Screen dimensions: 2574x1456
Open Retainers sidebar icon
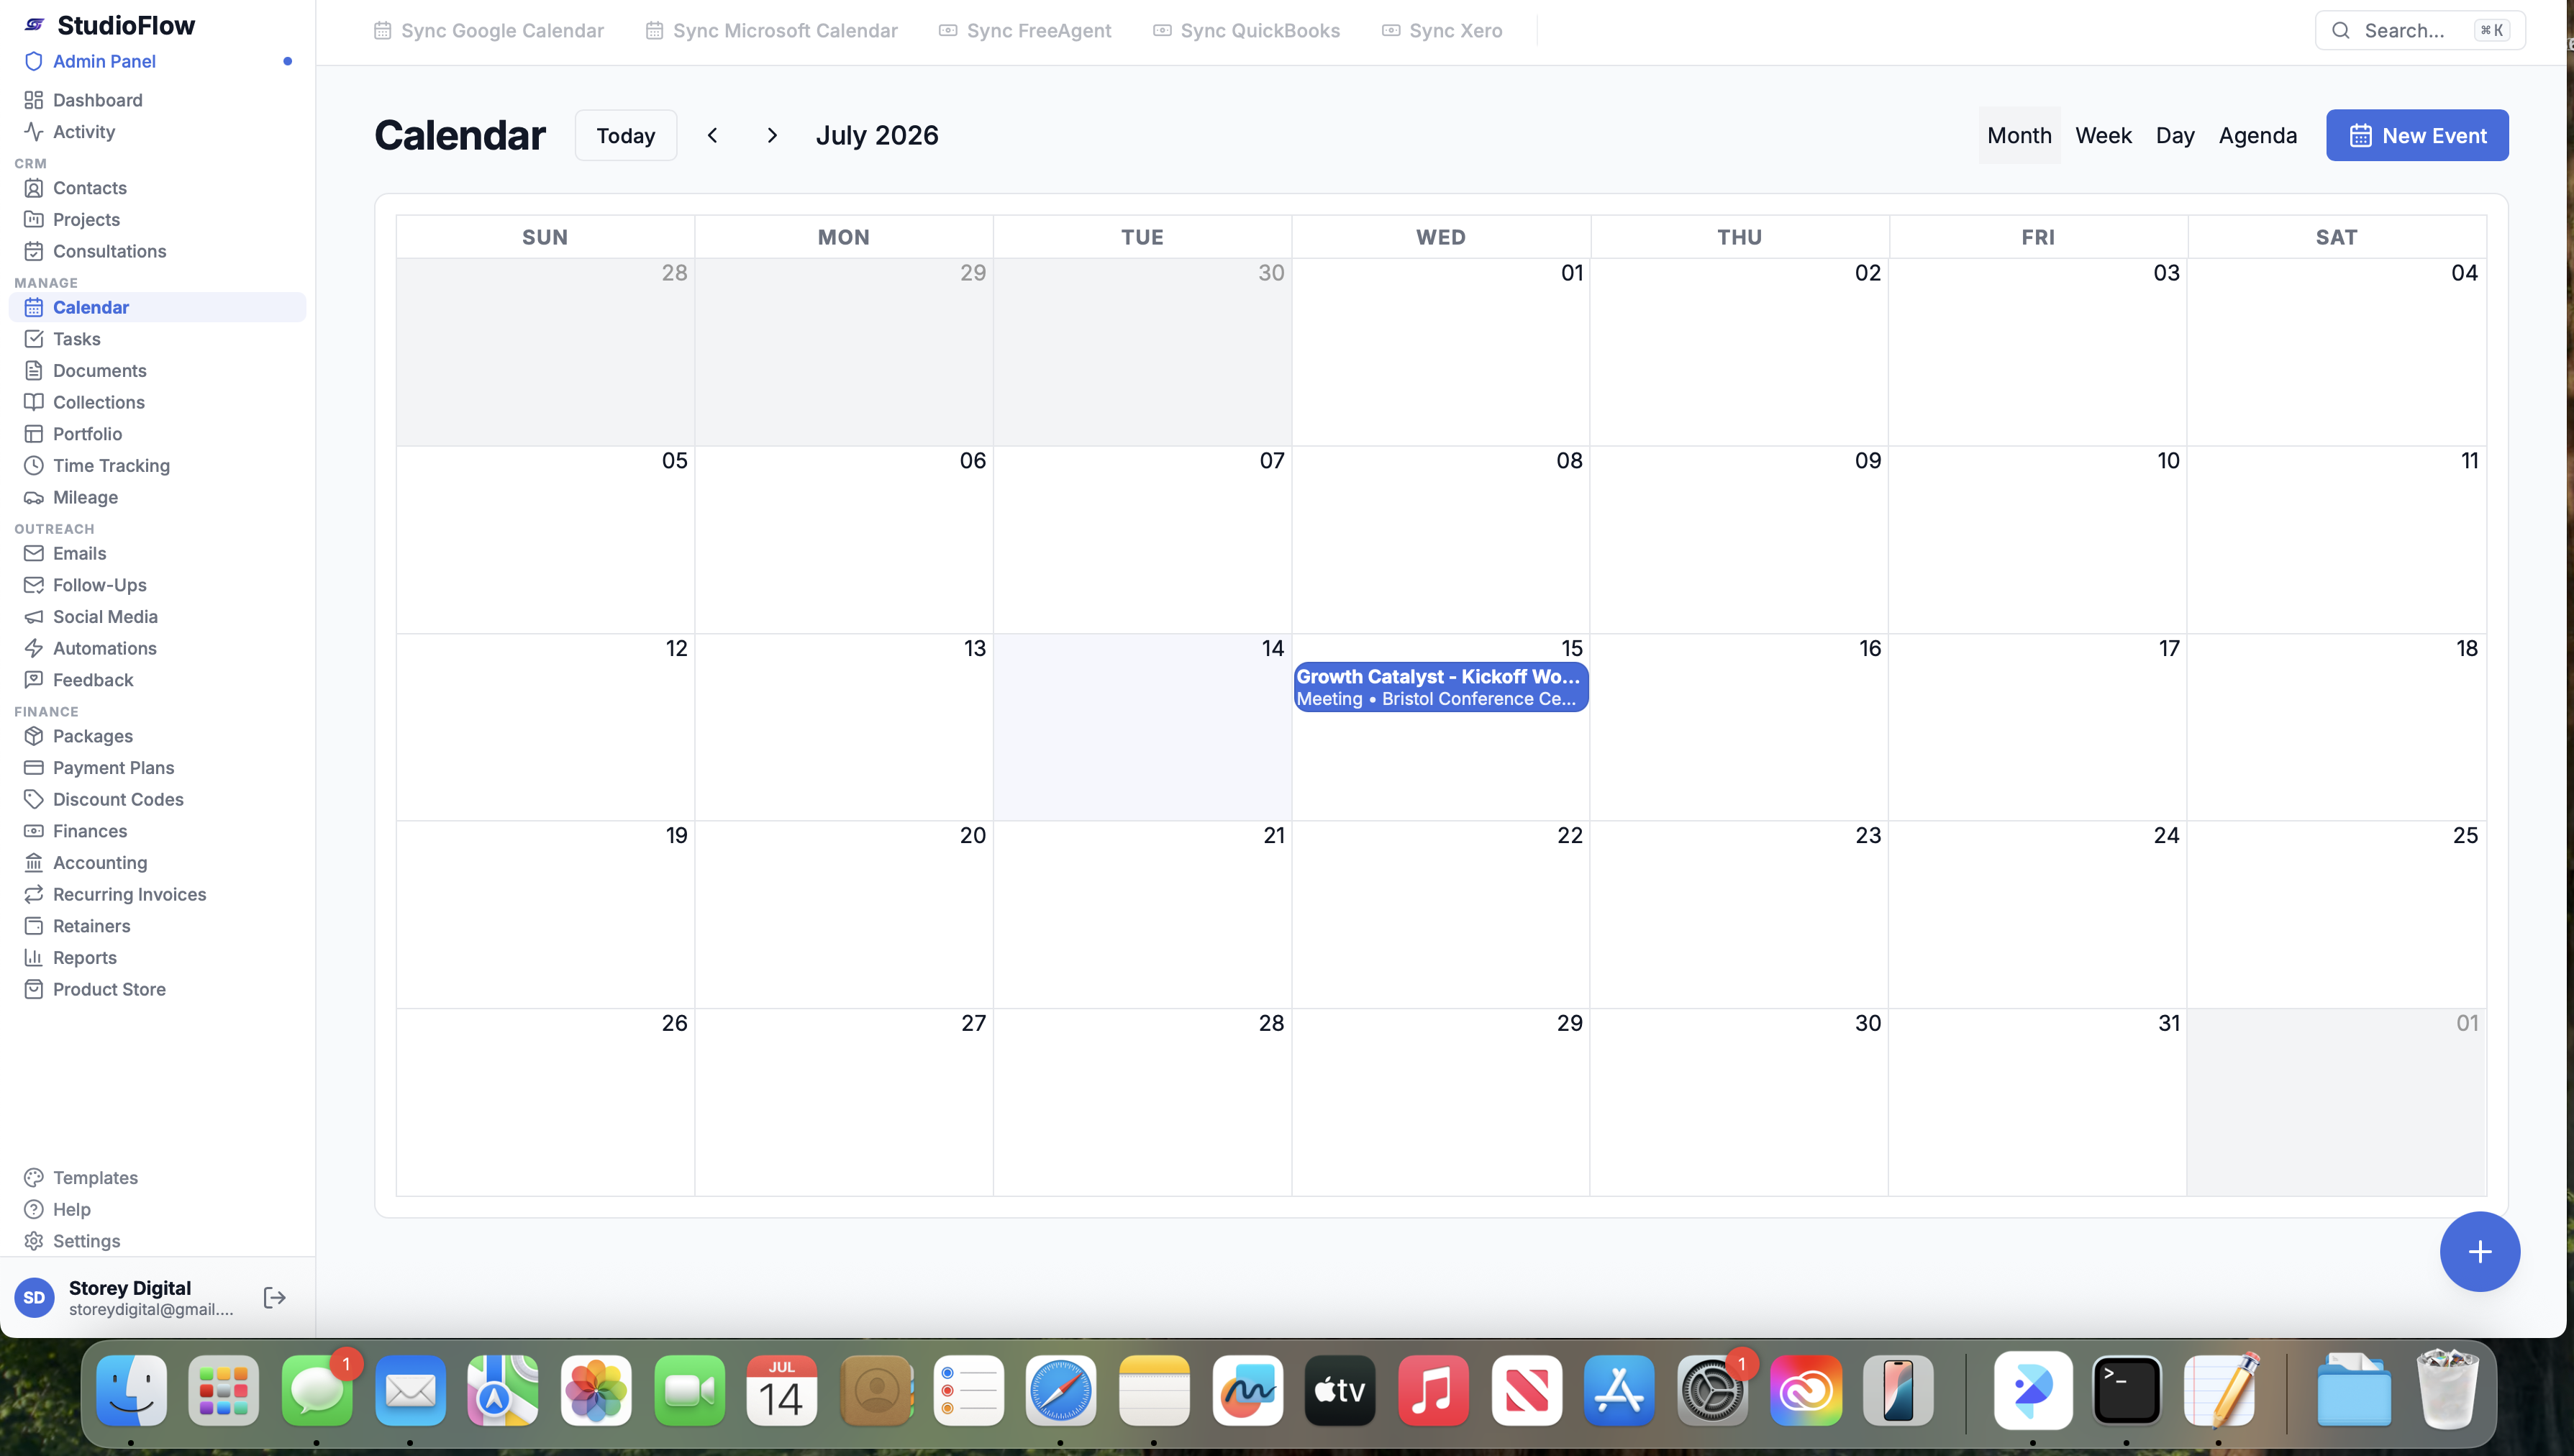(34, 926)
